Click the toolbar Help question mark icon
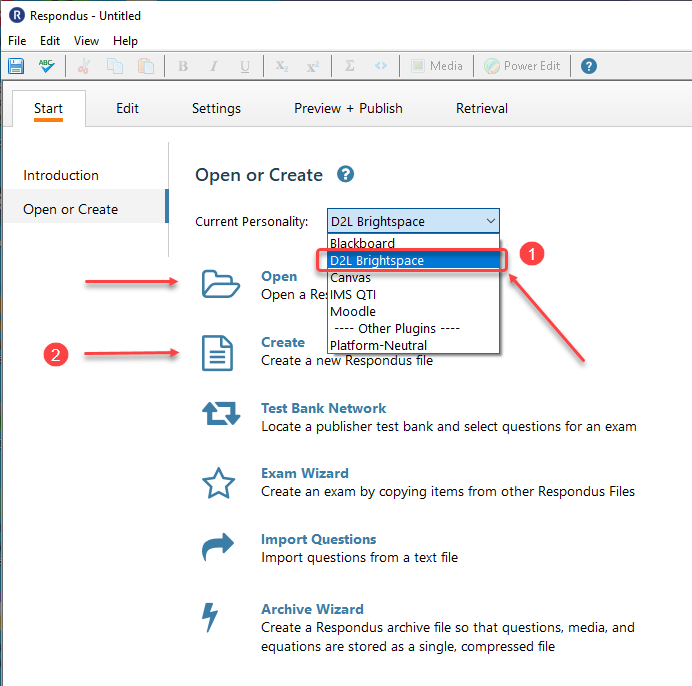Screen dimensions: 692x686 (589, 66)
